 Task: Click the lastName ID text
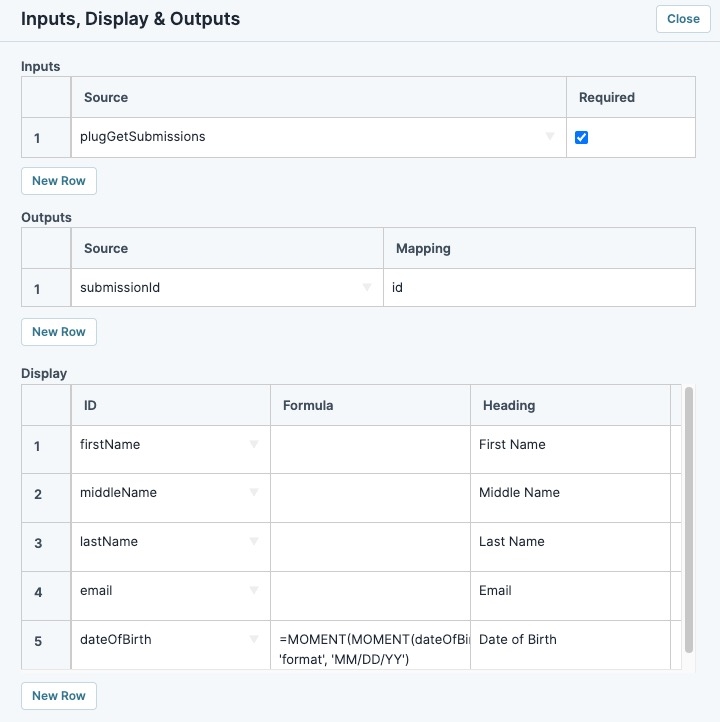(109, 541)
